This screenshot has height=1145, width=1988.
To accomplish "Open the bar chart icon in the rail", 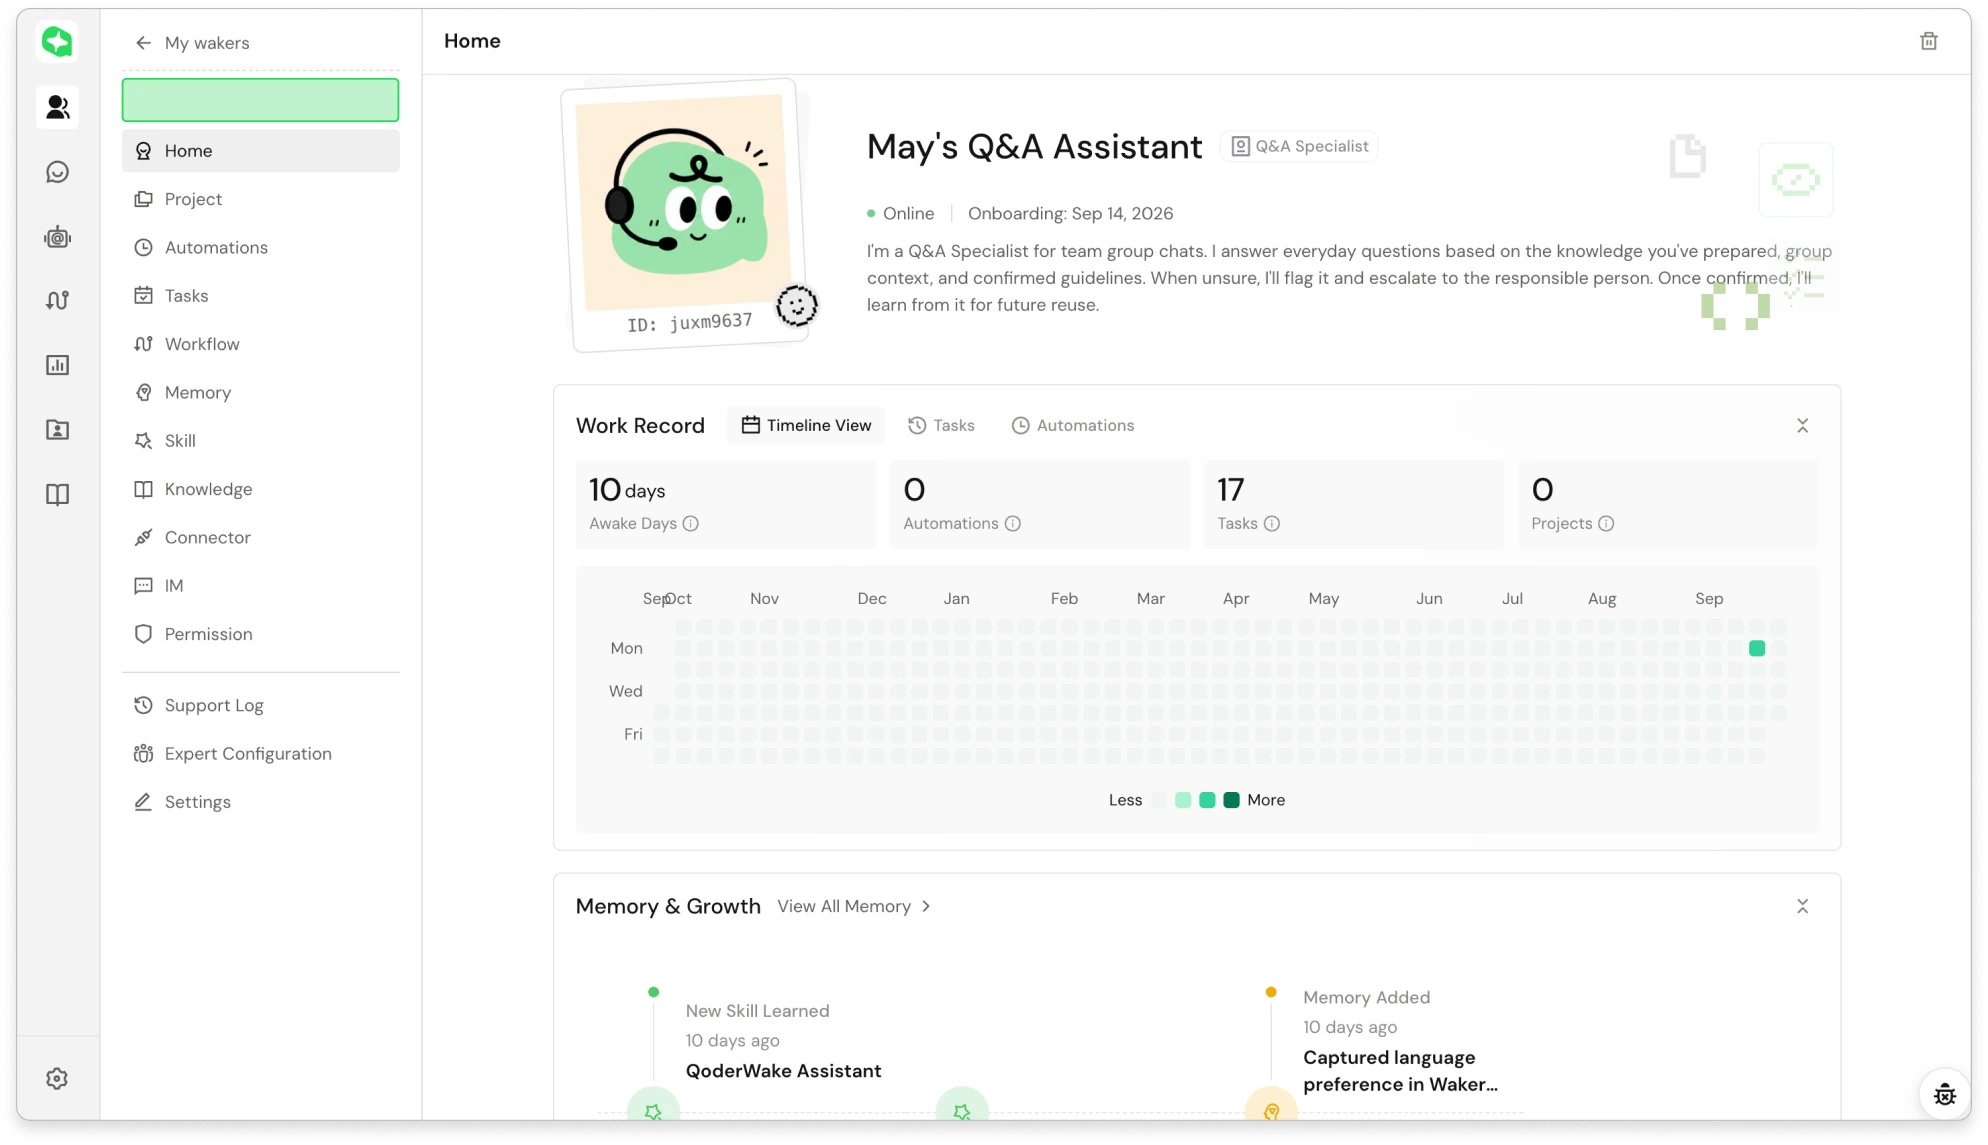I will point(58,365).
